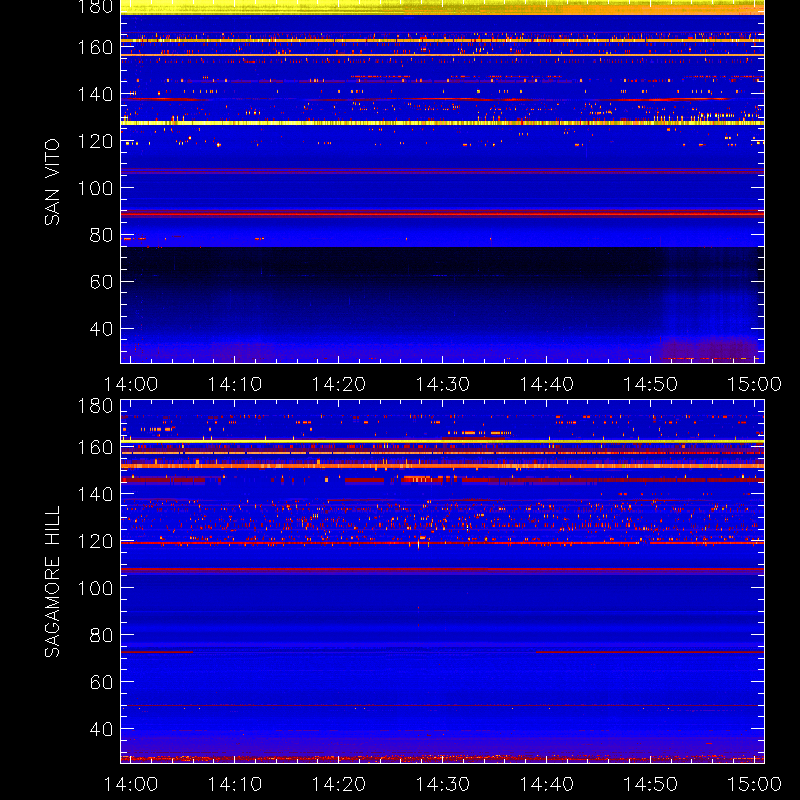Click the 15:00 time label under Sagamore Hill plot
The image size is (800, 800).
(x=755, y=784)
